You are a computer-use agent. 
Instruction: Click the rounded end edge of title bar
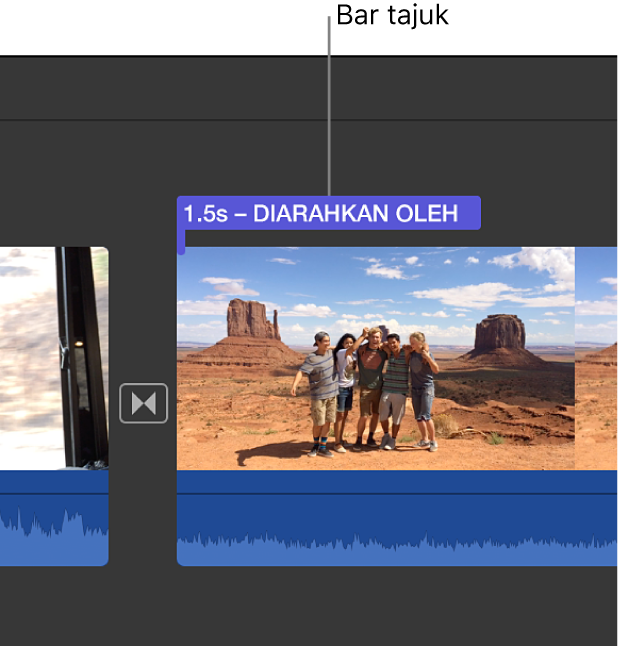pos(478,213)
